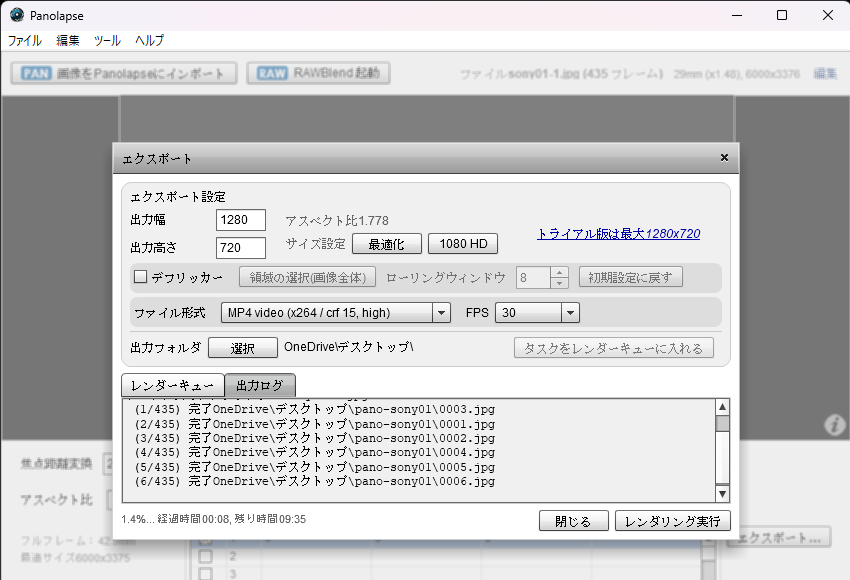This screenshot has width=850, height=580.
Task: Click the 出力幅 input field
Action: [x=240, y=220]
